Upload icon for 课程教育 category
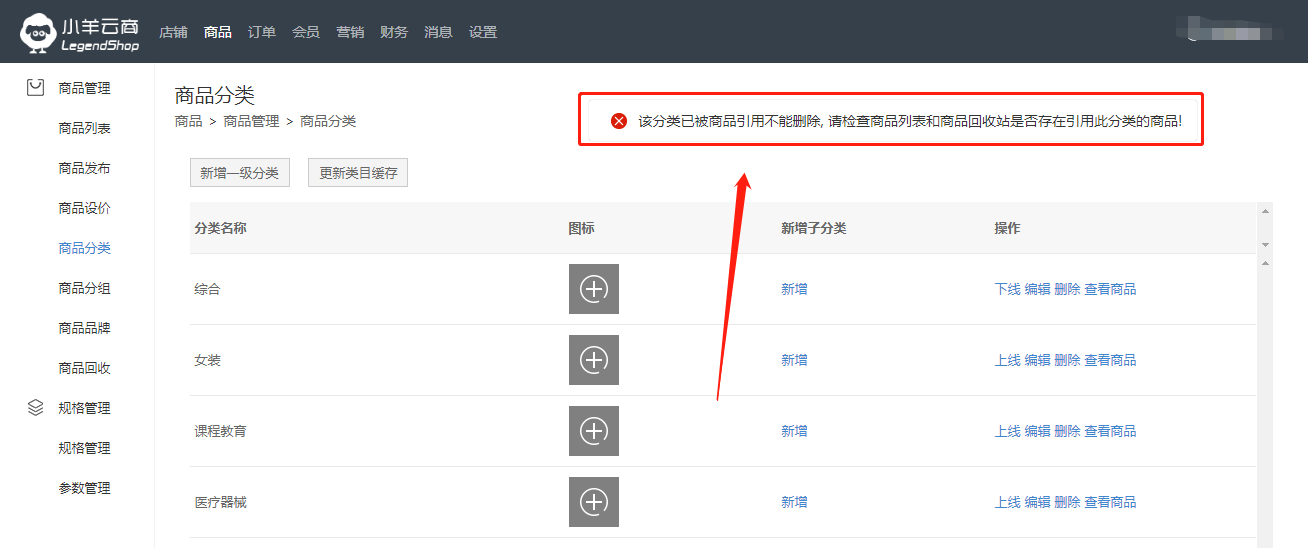Image resolution: width=1308 pixels, height=548 pixels. (x=594, y=431)
